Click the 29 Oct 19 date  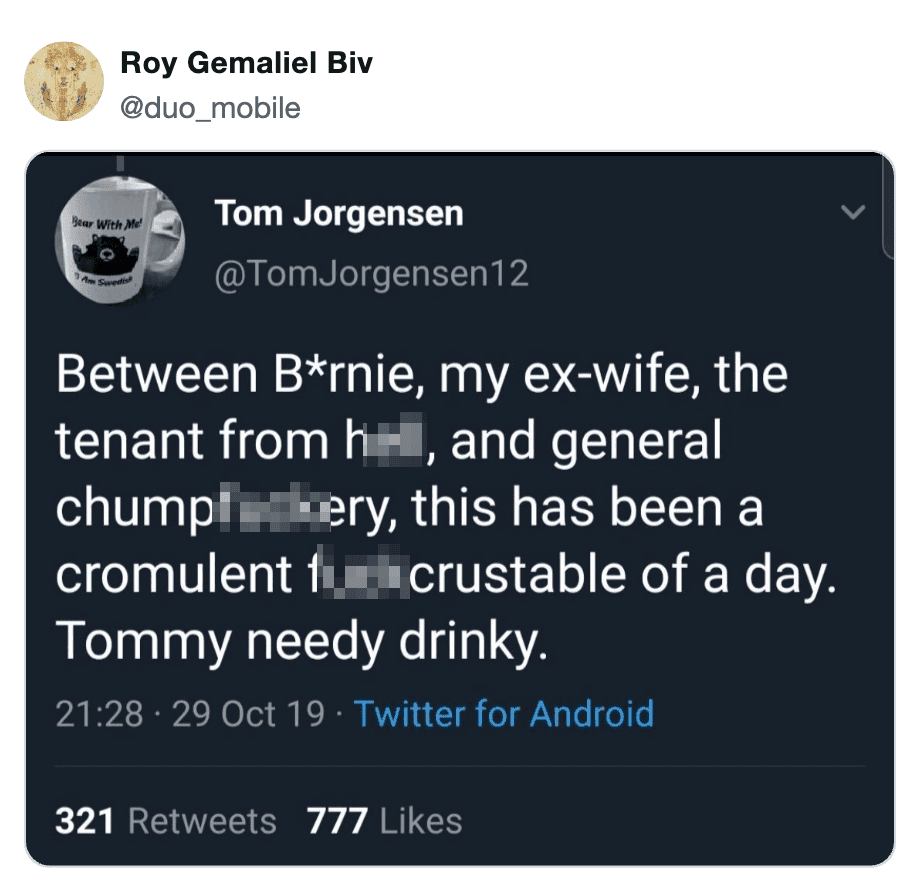pos(249,714)
